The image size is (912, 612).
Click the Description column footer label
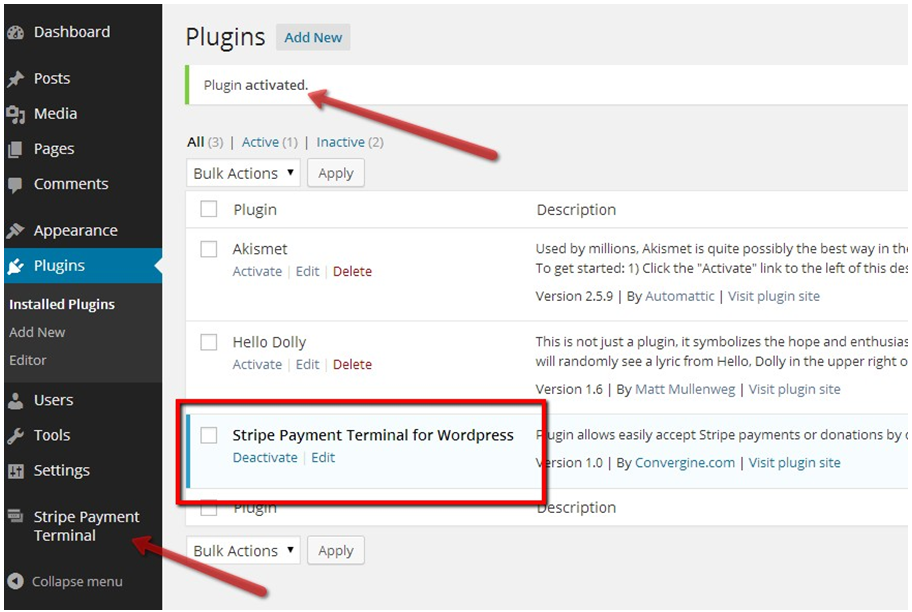tap(576, 508)
